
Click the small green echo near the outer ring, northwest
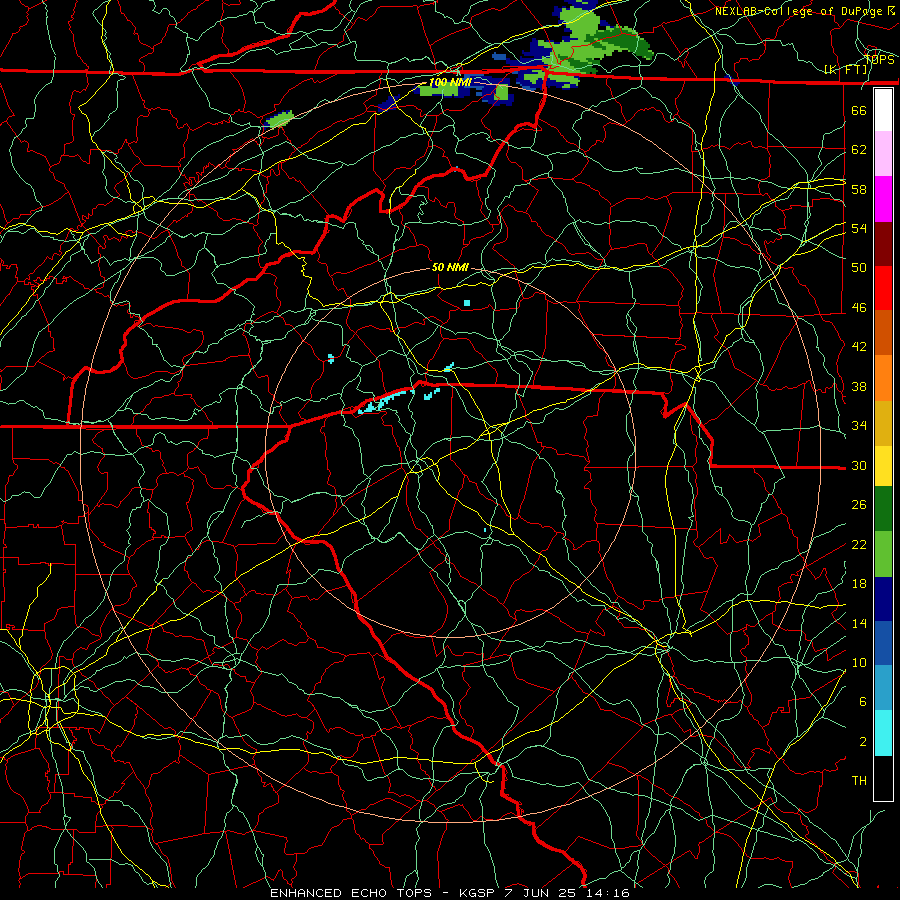(x=280, y=119)
